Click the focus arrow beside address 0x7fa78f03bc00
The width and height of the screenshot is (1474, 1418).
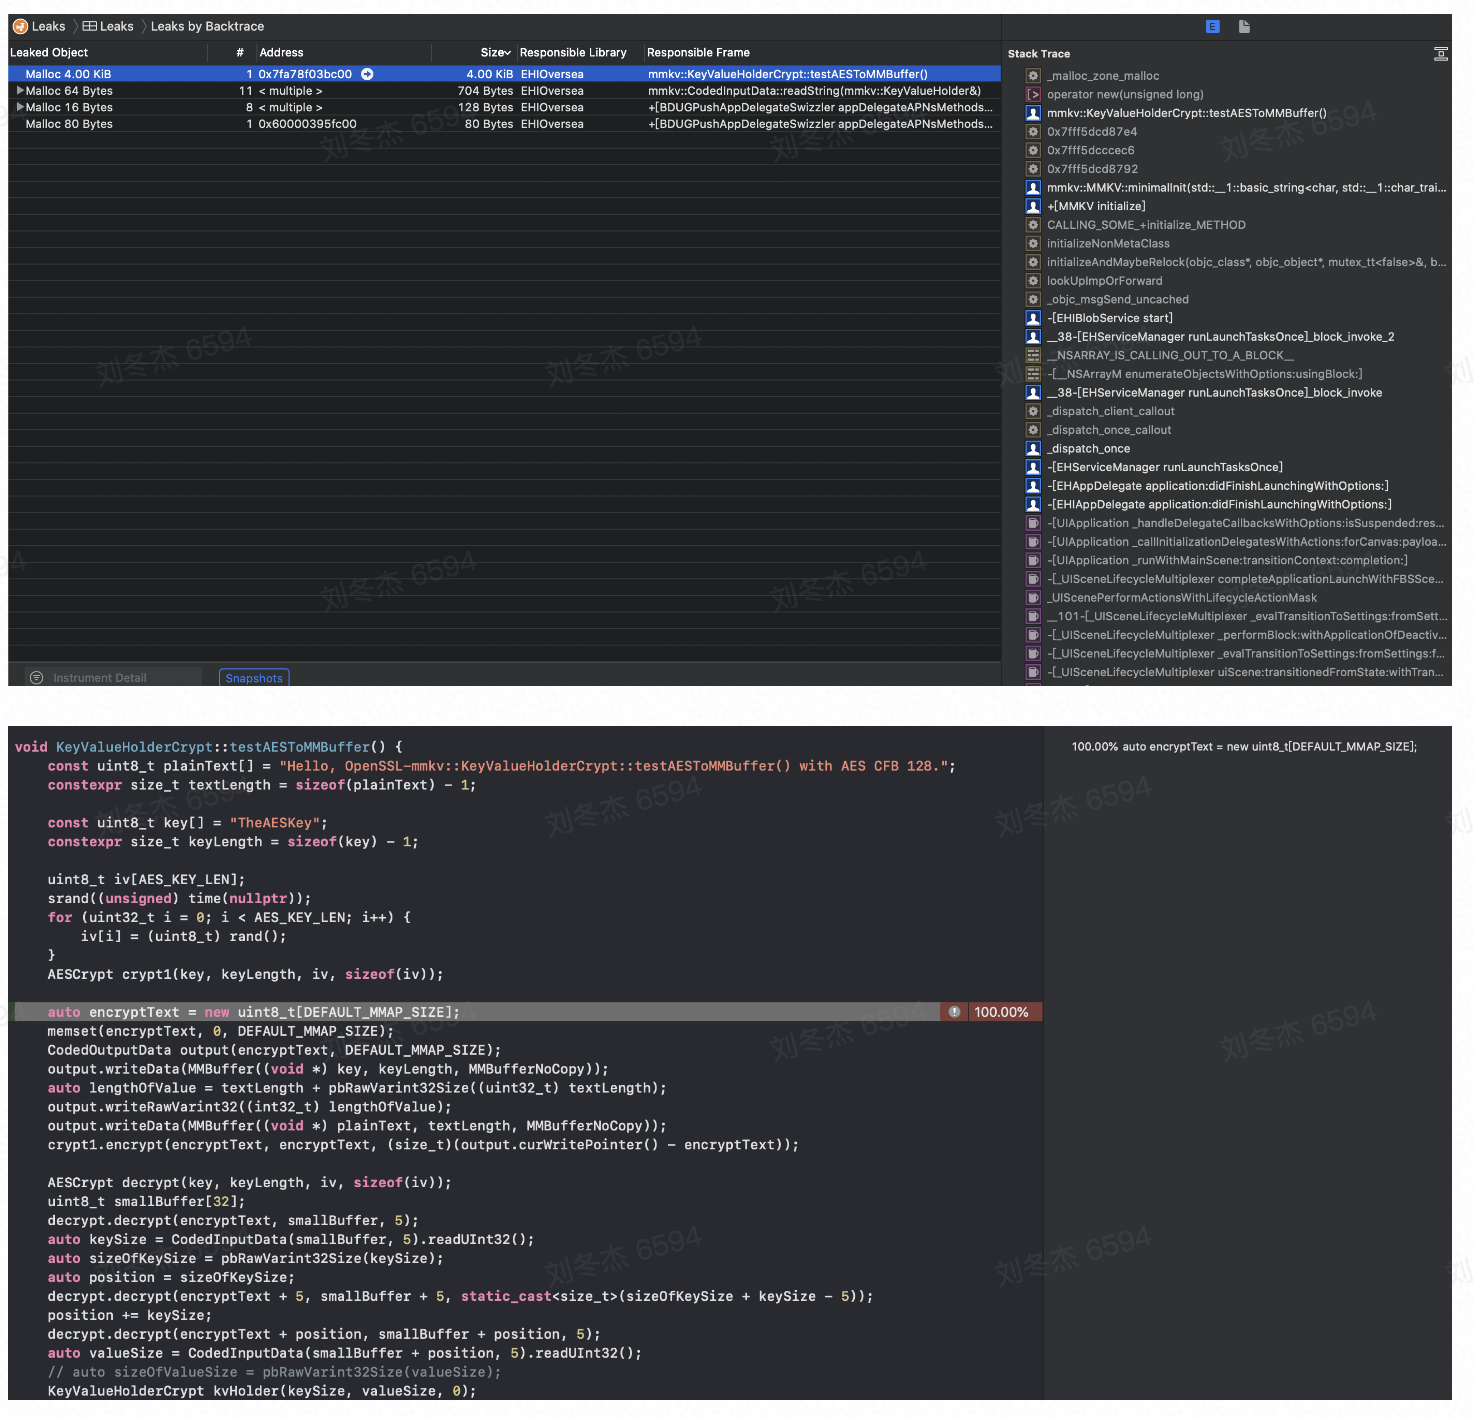pos(367,74)
